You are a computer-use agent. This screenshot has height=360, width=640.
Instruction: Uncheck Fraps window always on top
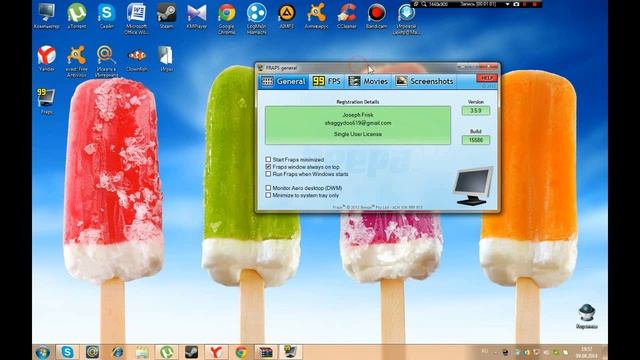(268, 167)
